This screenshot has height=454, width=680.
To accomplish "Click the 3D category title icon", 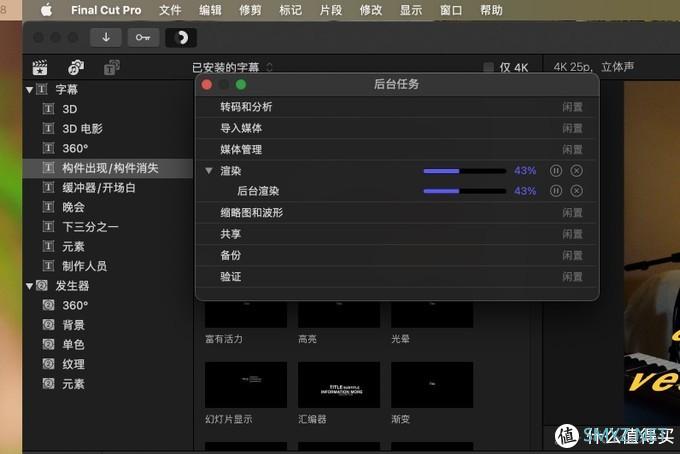I will tap(49, 108).
